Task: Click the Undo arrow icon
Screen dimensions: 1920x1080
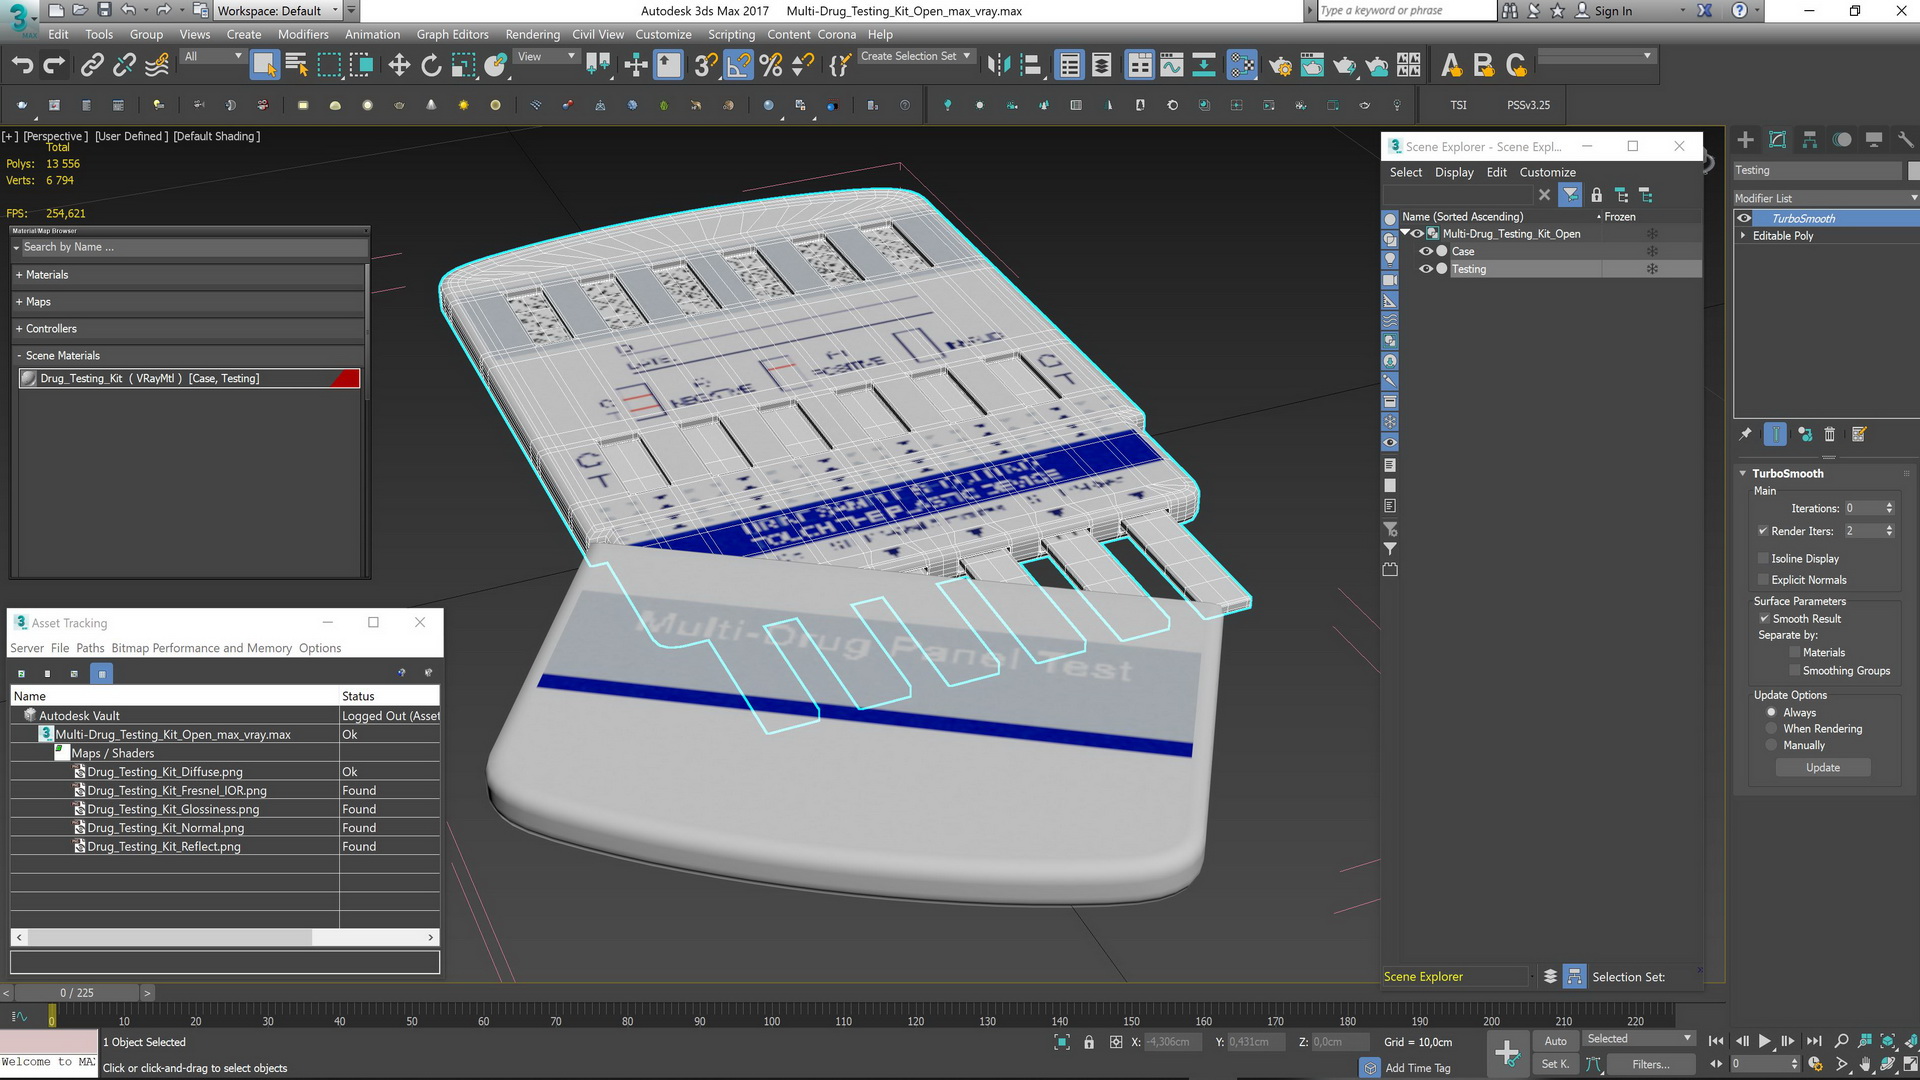Action: click(22, 66)
